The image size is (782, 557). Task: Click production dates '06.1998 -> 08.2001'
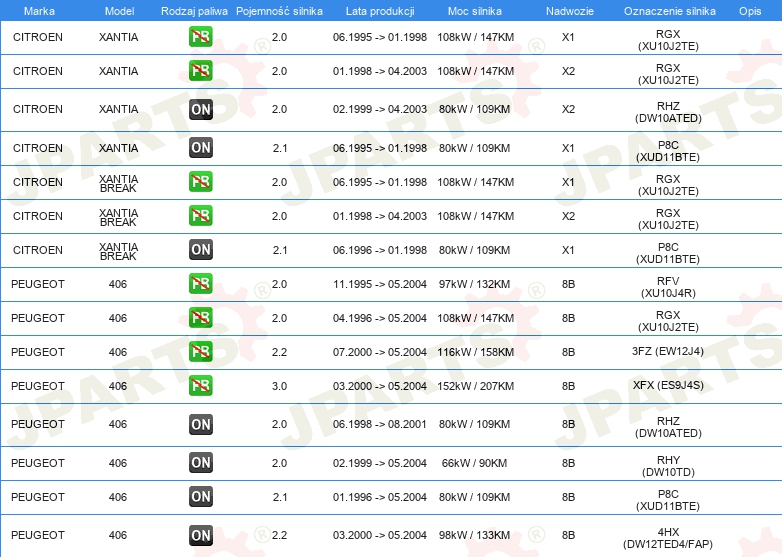(x=380, y=424)
